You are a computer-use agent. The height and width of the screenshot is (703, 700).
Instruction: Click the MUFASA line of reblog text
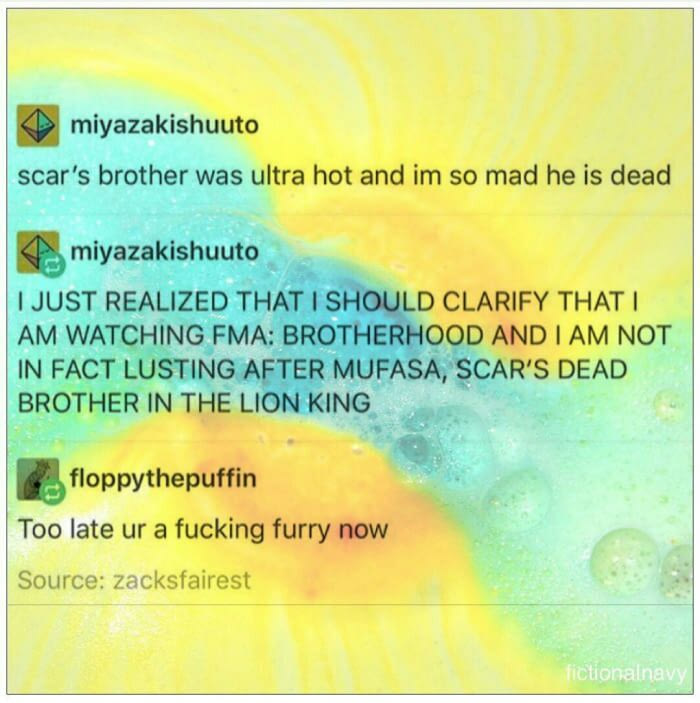(322, 369)
